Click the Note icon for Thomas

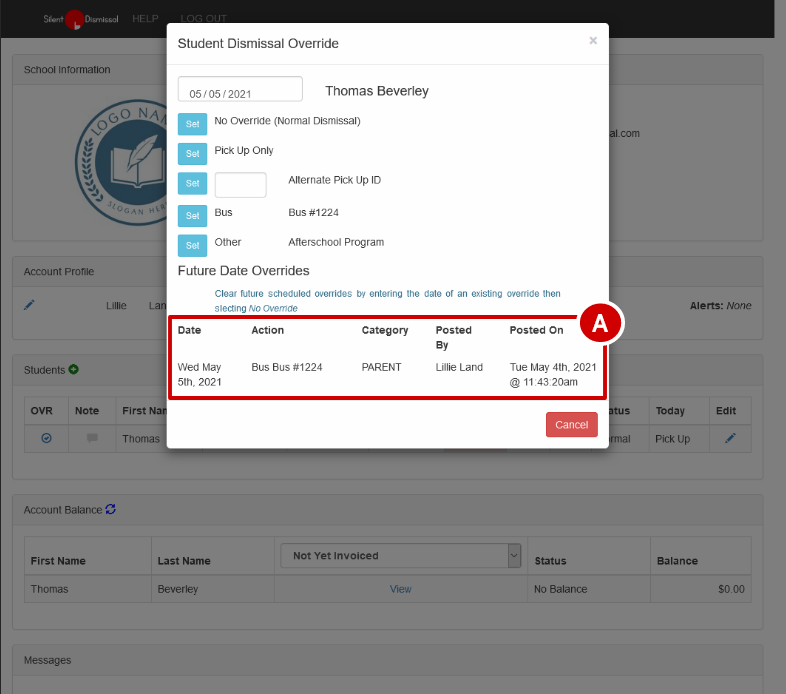tap(92, 439)
